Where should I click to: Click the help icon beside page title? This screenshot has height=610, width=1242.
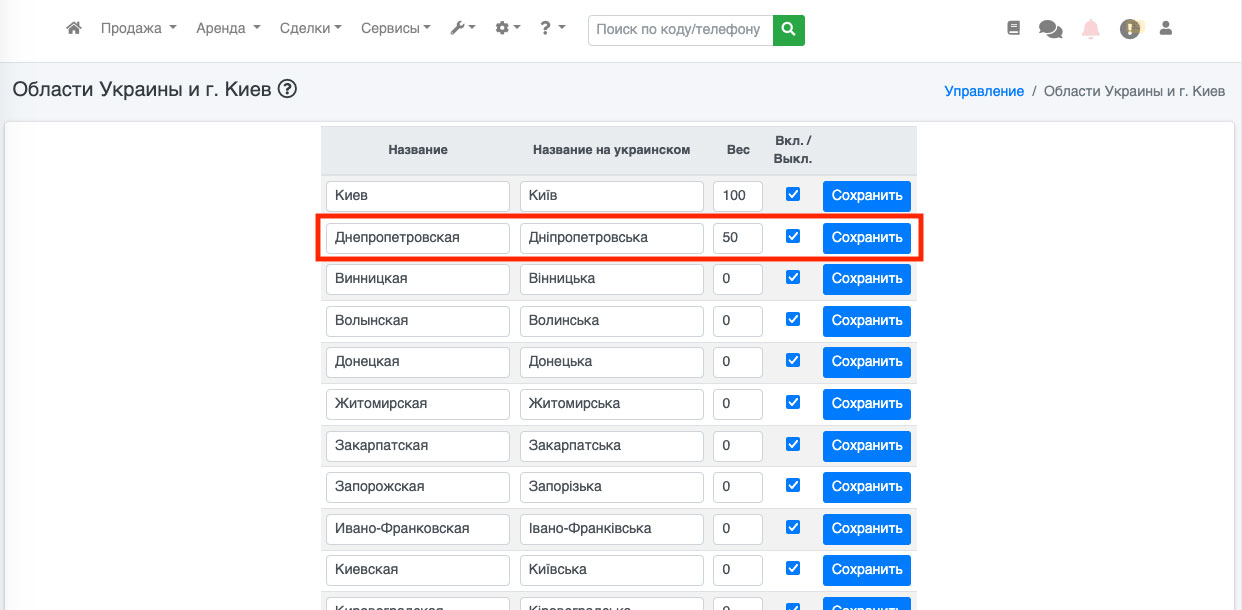(288, 89)
